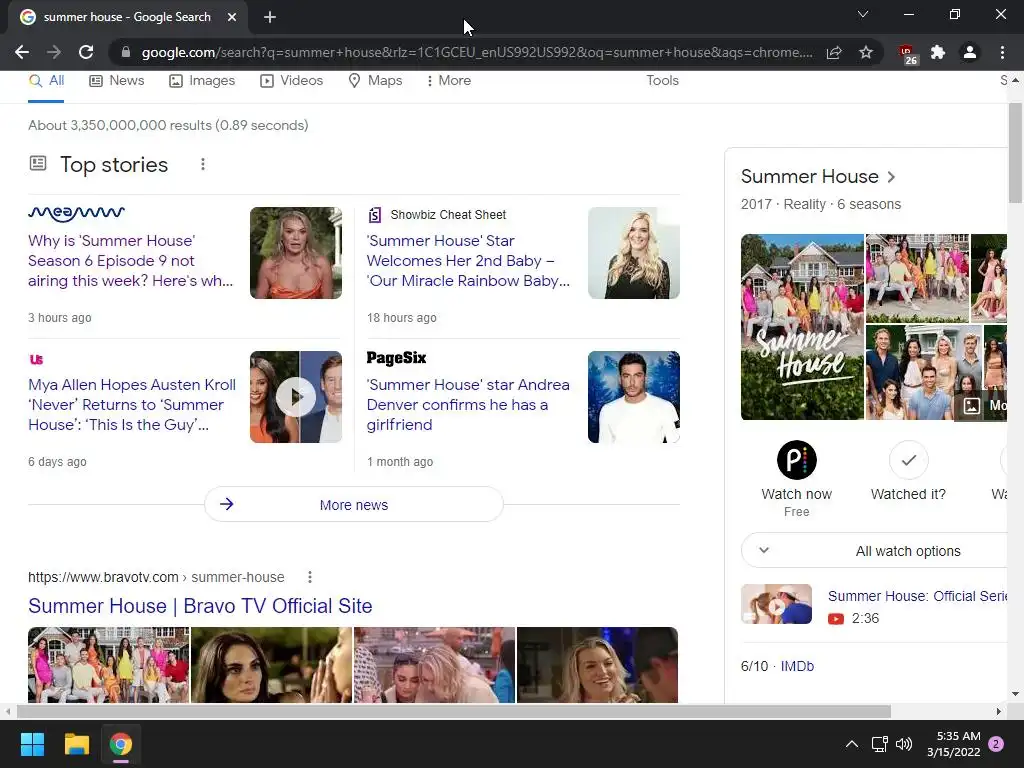
Task: Click the scroll right arrow on horizontal scrollbar
Action: tap(999, 711)
